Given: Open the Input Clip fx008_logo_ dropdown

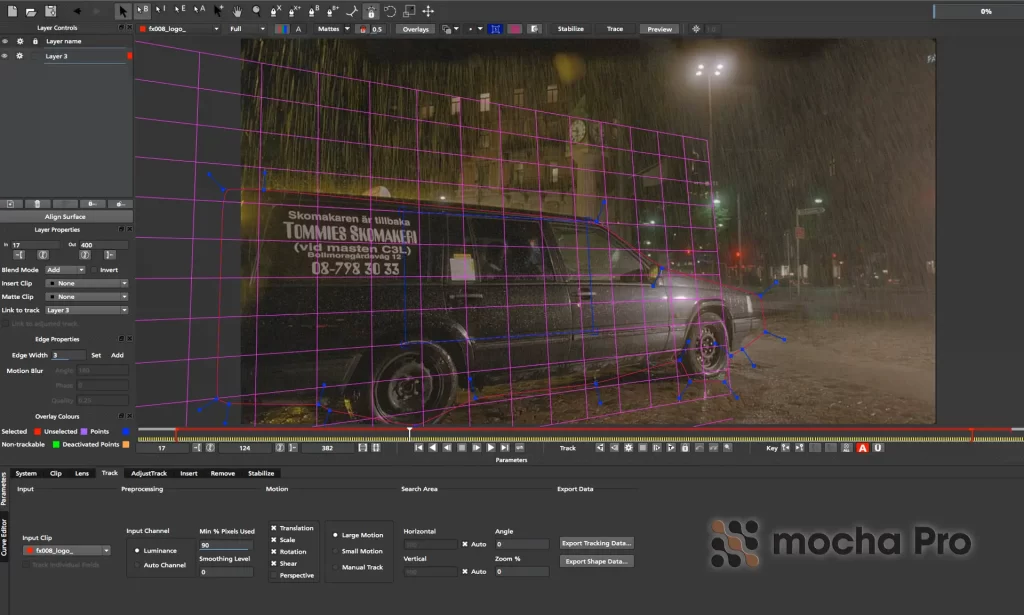Looking at the screenshot, I should pyautogui.click(x=66, y=550).
